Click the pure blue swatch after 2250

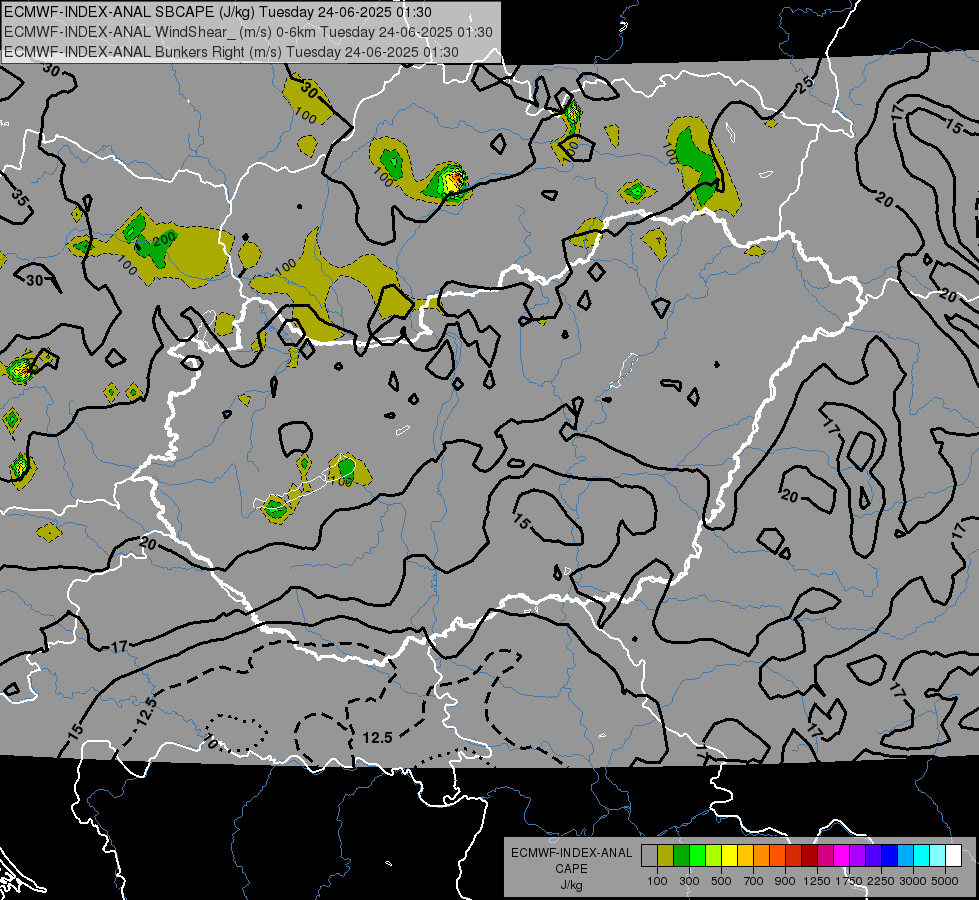pyautogui.click(x=890, y=855)
